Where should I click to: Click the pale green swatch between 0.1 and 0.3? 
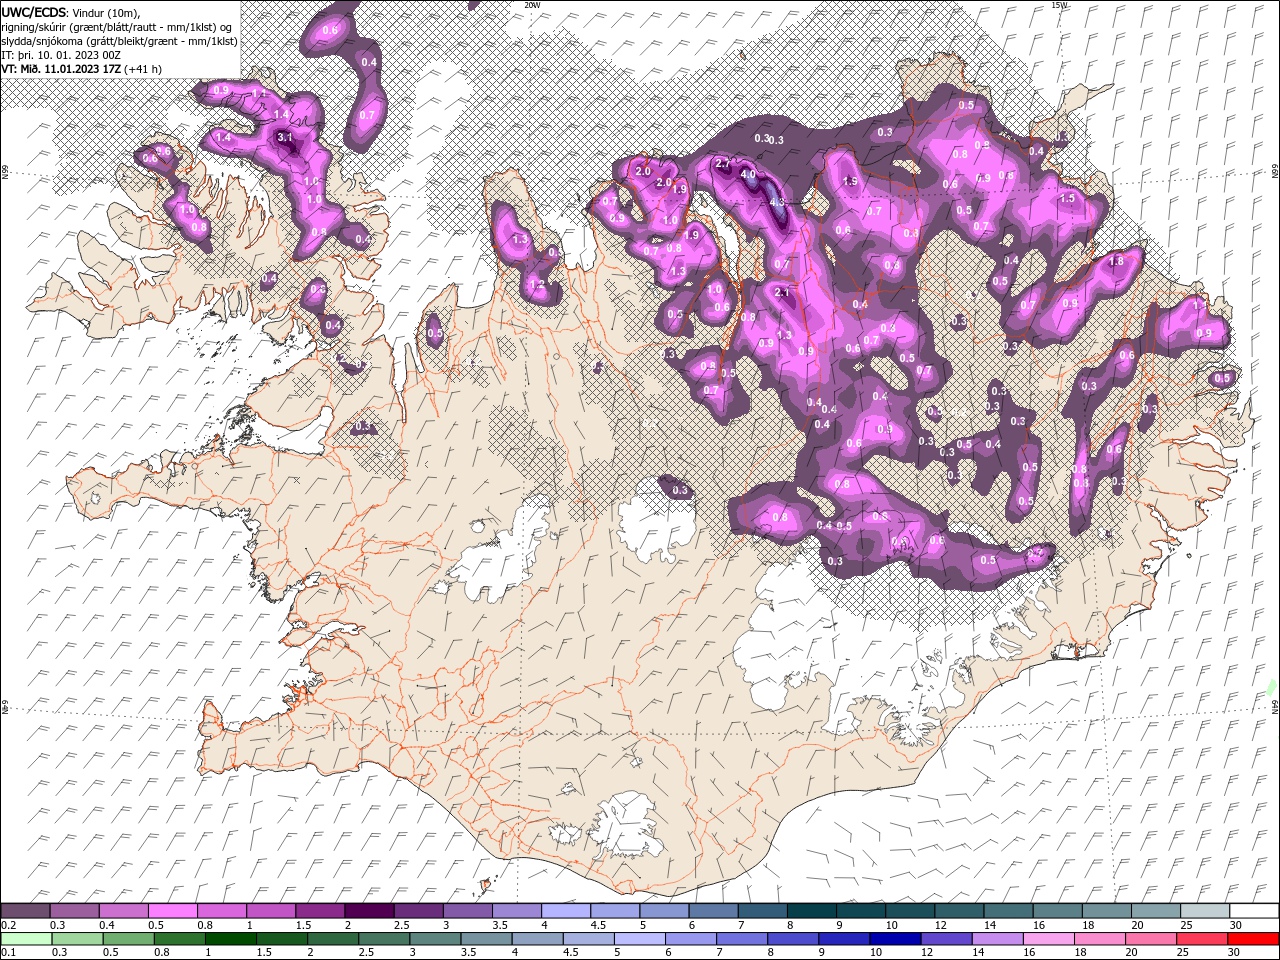click(26, 939)
